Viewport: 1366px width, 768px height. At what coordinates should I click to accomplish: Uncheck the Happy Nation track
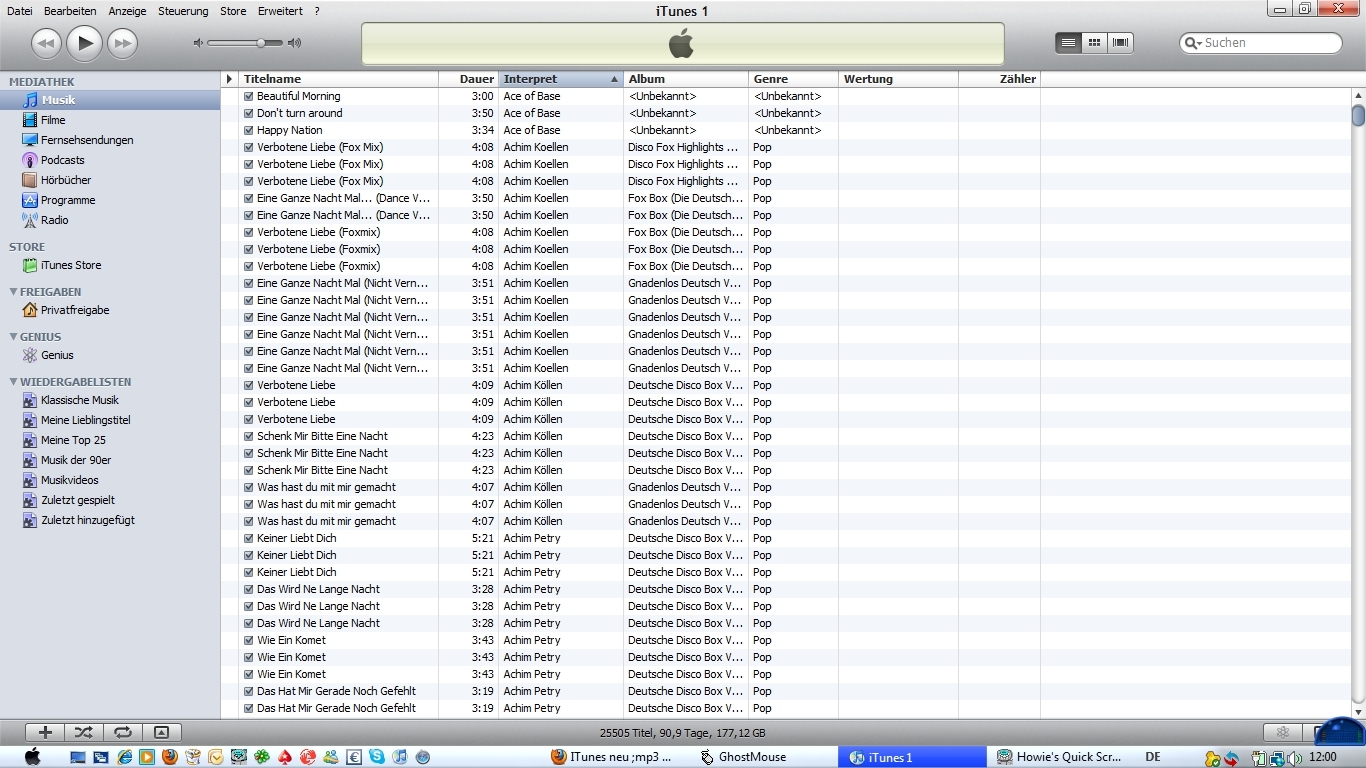pos(249,130)
